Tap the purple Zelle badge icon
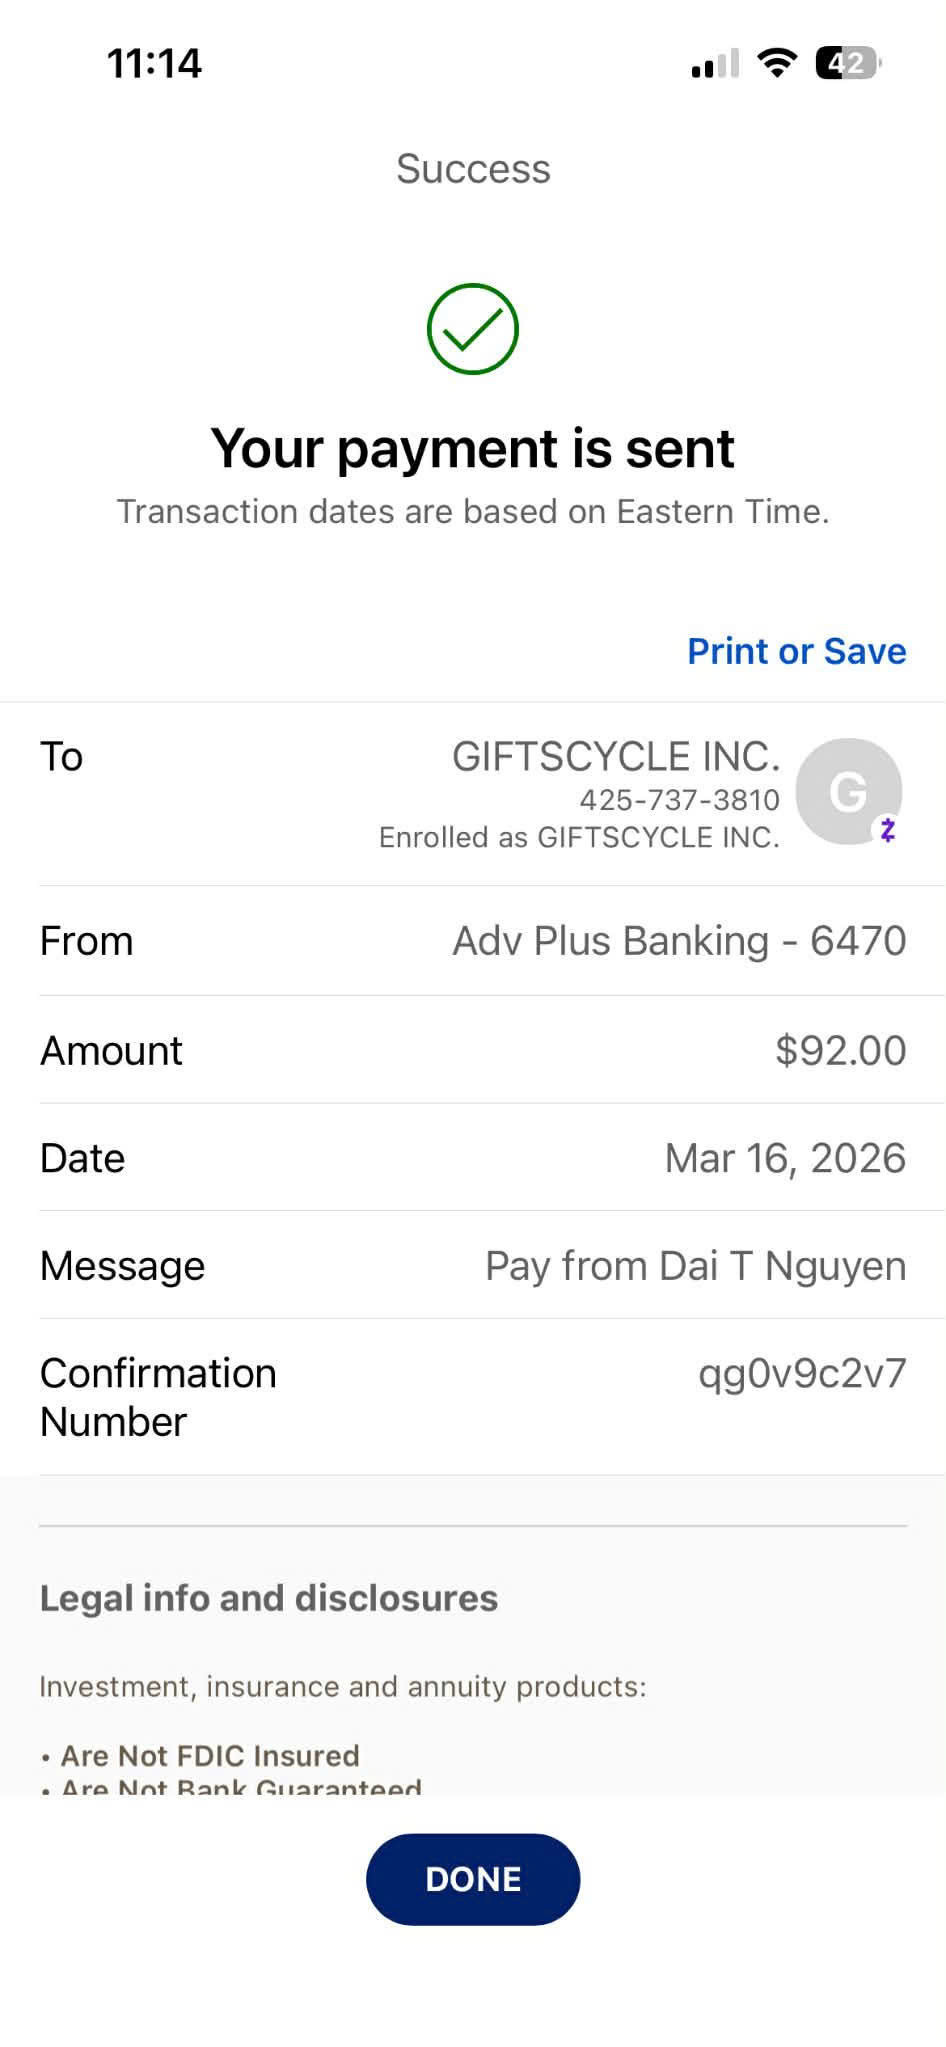Image resolution: width=946 pixels, height=2047 pixels. point(888,829)
